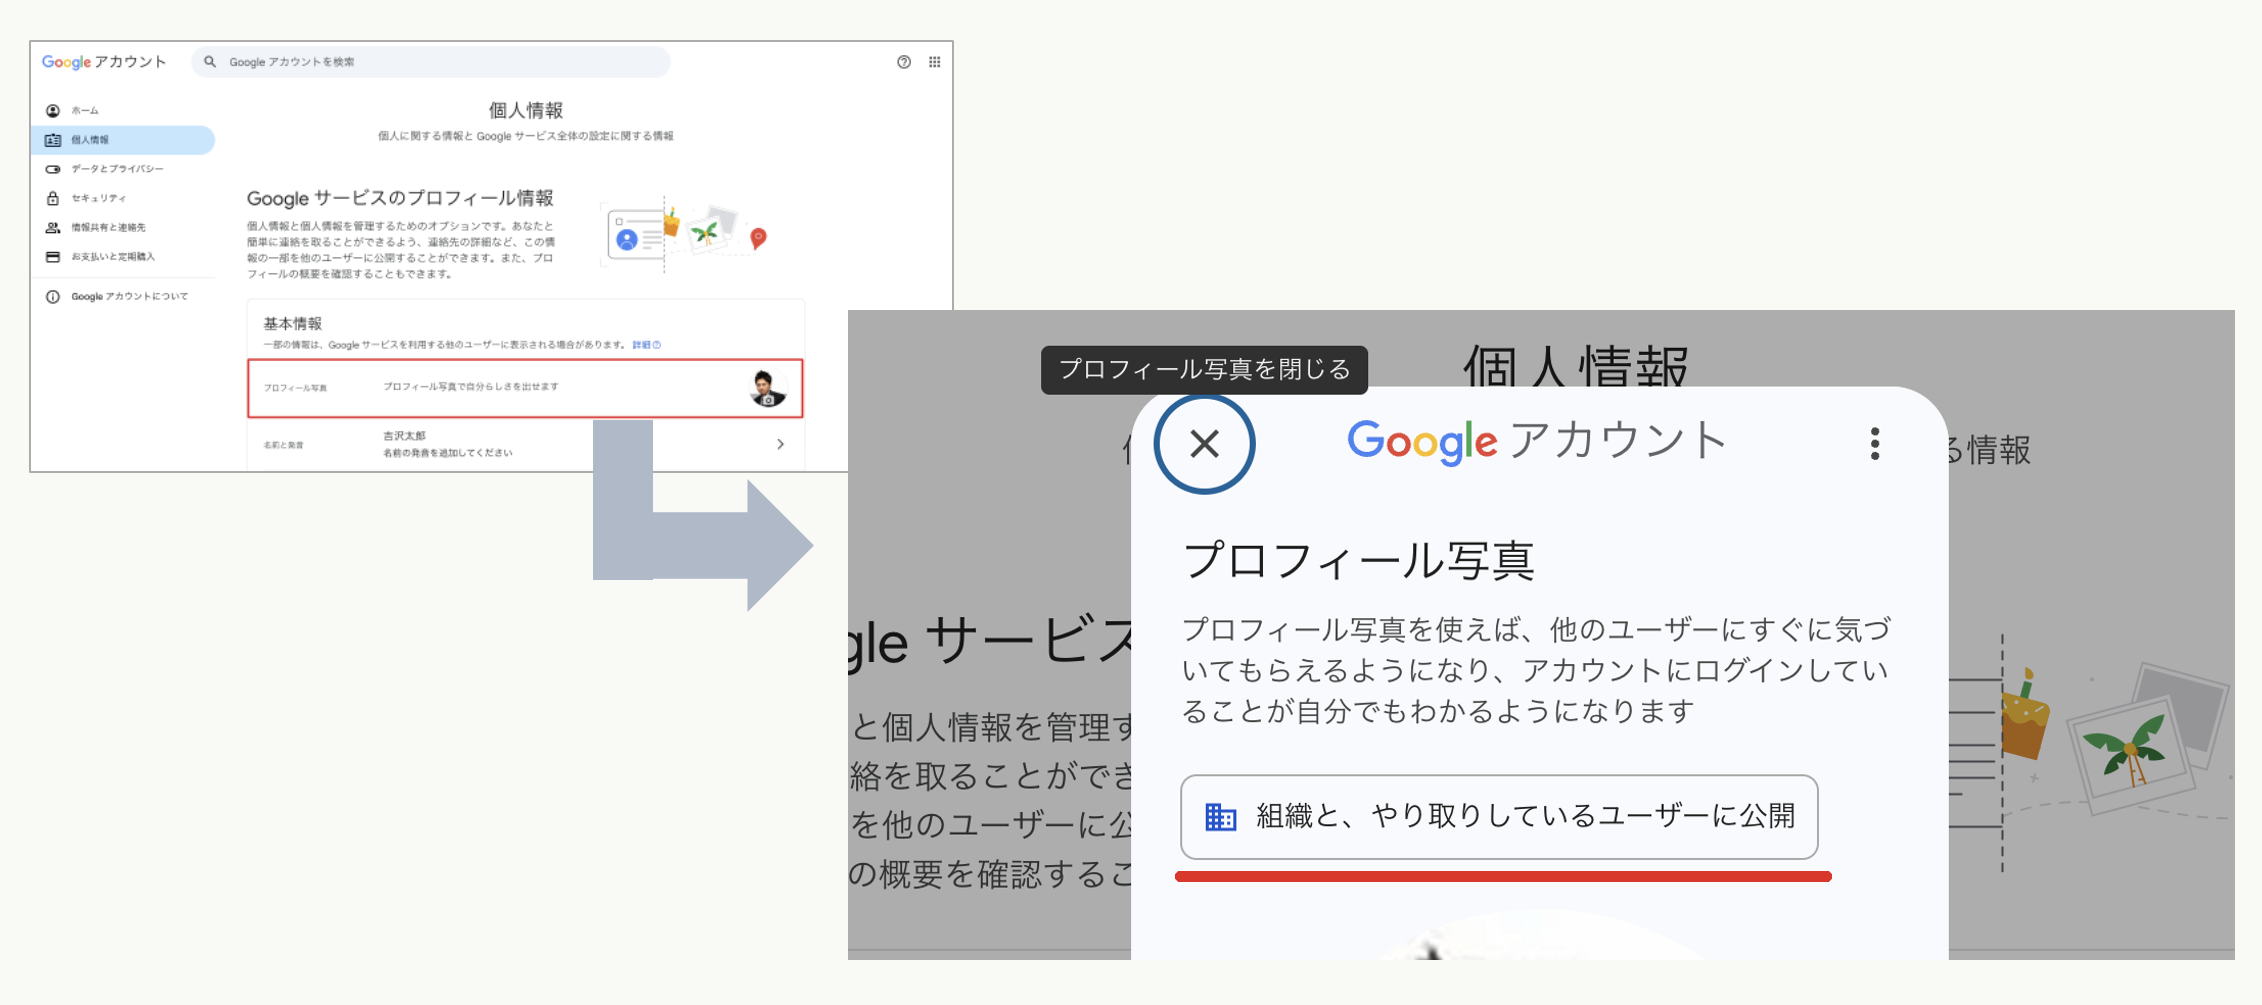The image size is (2262, 1005).
Task: Click the profile photo avatar thumbnail with camera badge
Action: [767, 388]
